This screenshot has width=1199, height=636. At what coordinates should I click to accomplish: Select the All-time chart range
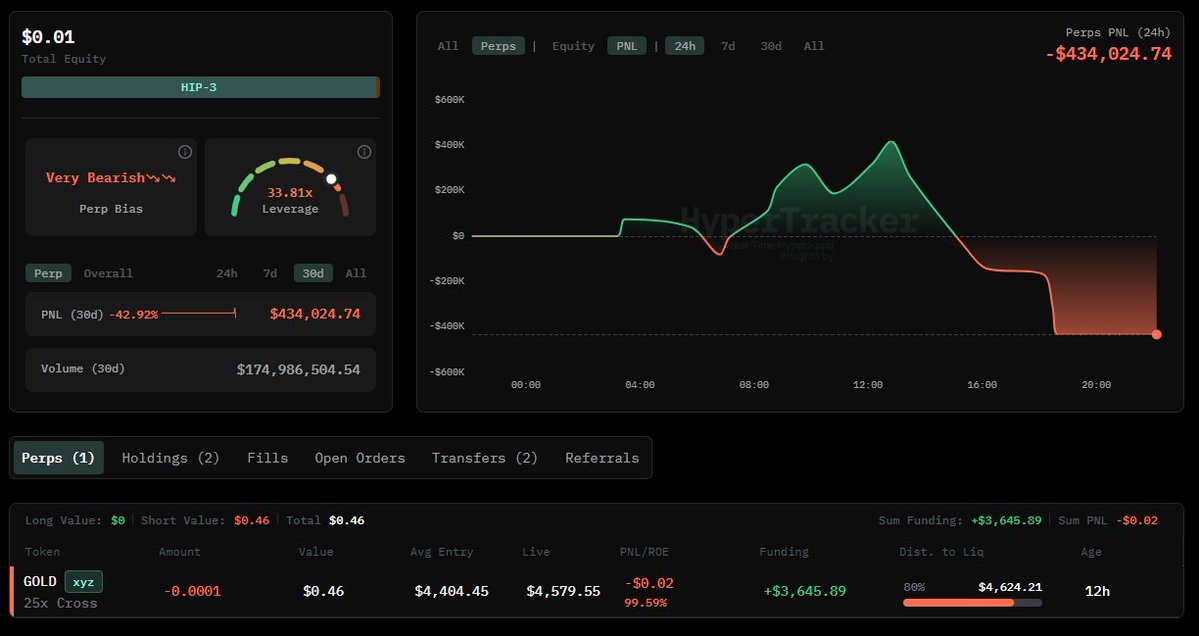[x=813, y=45]
